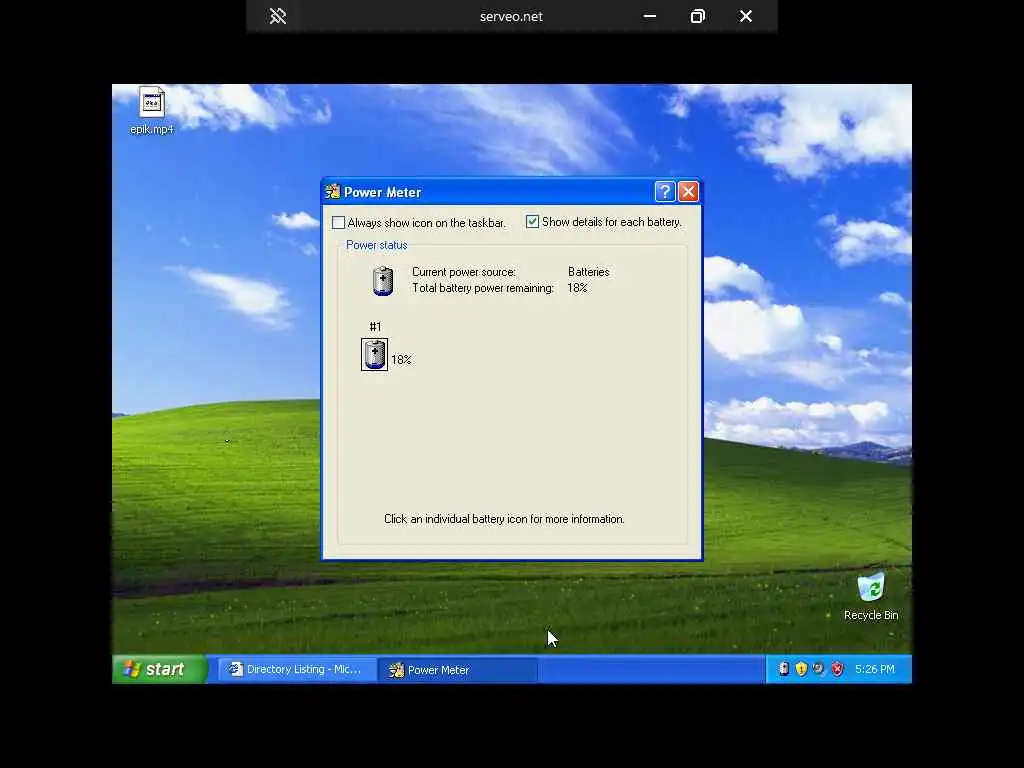Viewport: 1024px width, 768px height.
Task: Click the Power Meter title bar icon
Action: pos(332,191)
